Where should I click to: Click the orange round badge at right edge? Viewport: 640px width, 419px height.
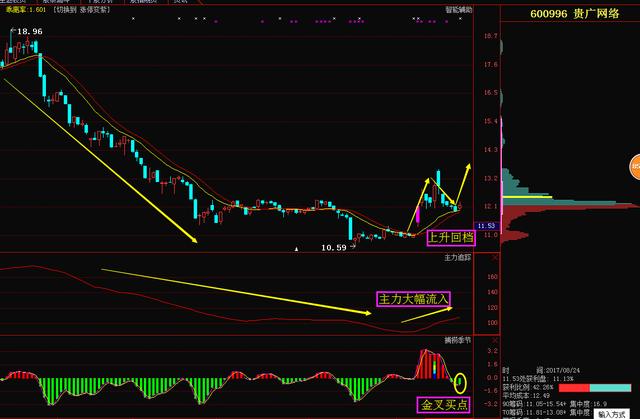tap(634, 166)
